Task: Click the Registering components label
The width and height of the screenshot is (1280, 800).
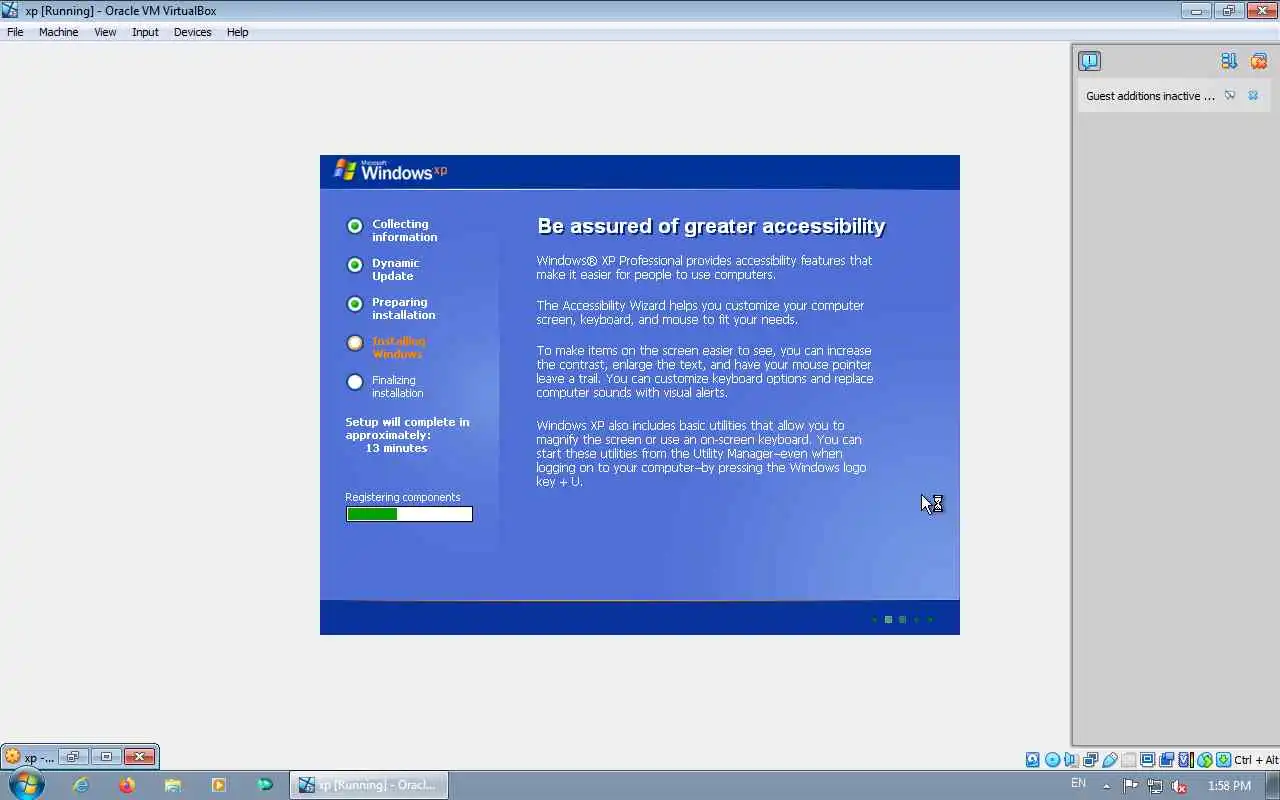Action: pos(403,497)
